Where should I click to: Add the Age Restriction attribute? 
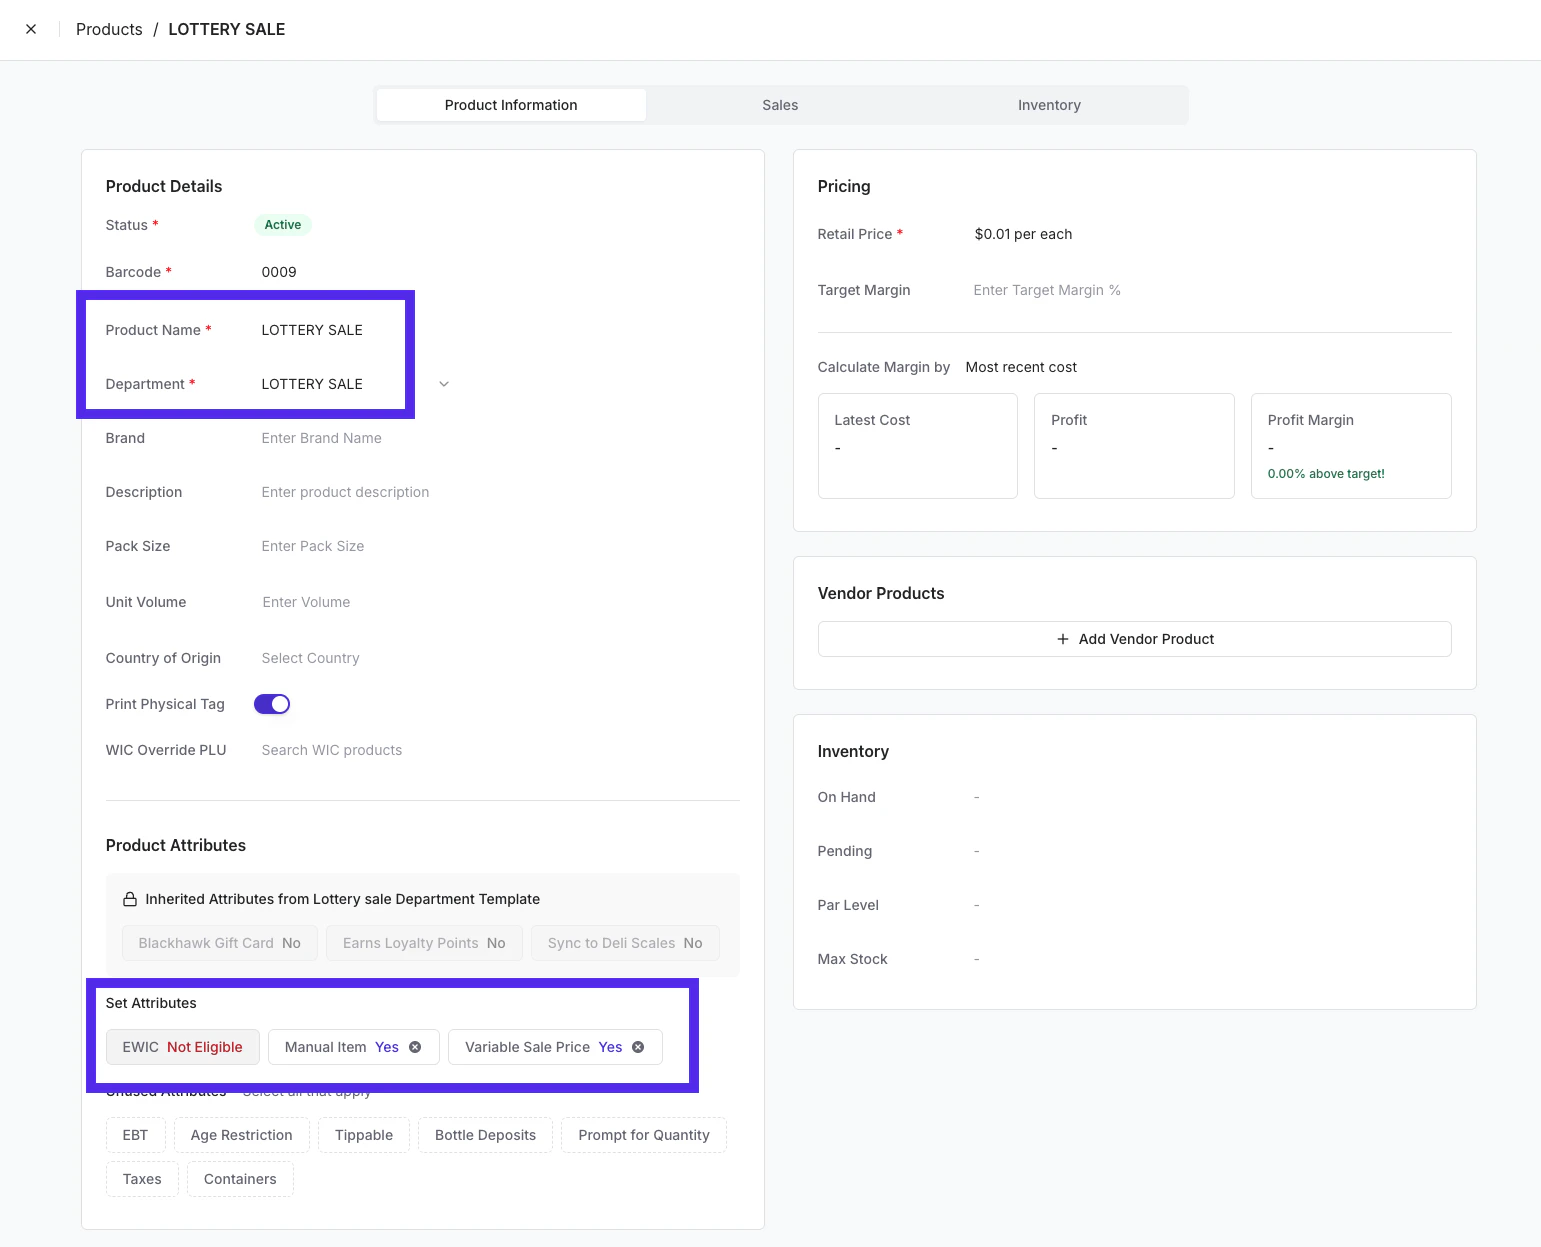point(242,1135)
